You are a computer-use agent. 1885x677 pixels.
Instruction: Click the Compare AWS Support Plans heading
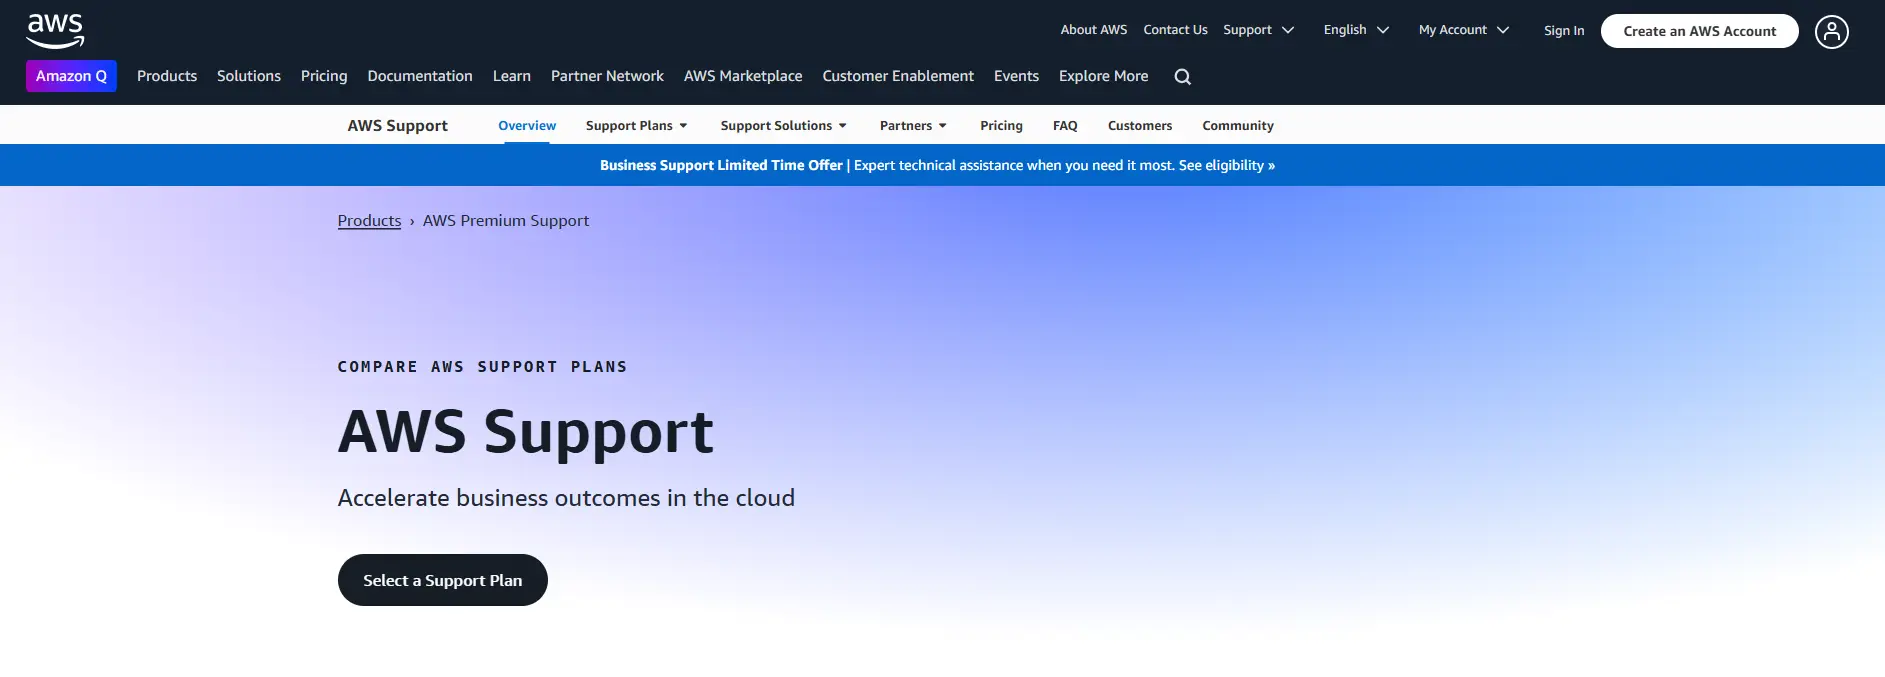tap(482, 367)
